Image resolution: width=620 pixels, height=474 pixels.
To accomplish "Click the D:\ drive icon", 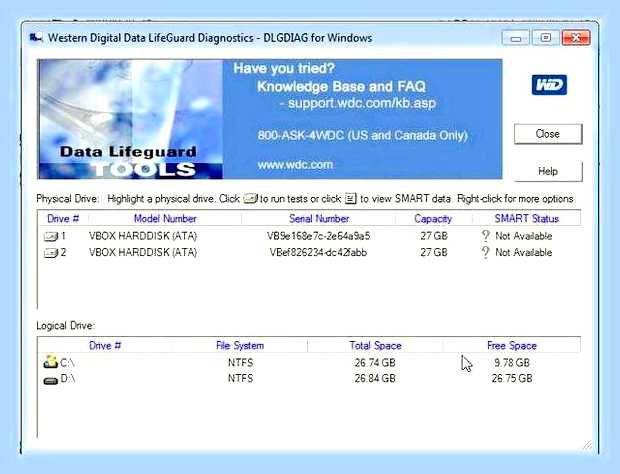I will [50, 380].
